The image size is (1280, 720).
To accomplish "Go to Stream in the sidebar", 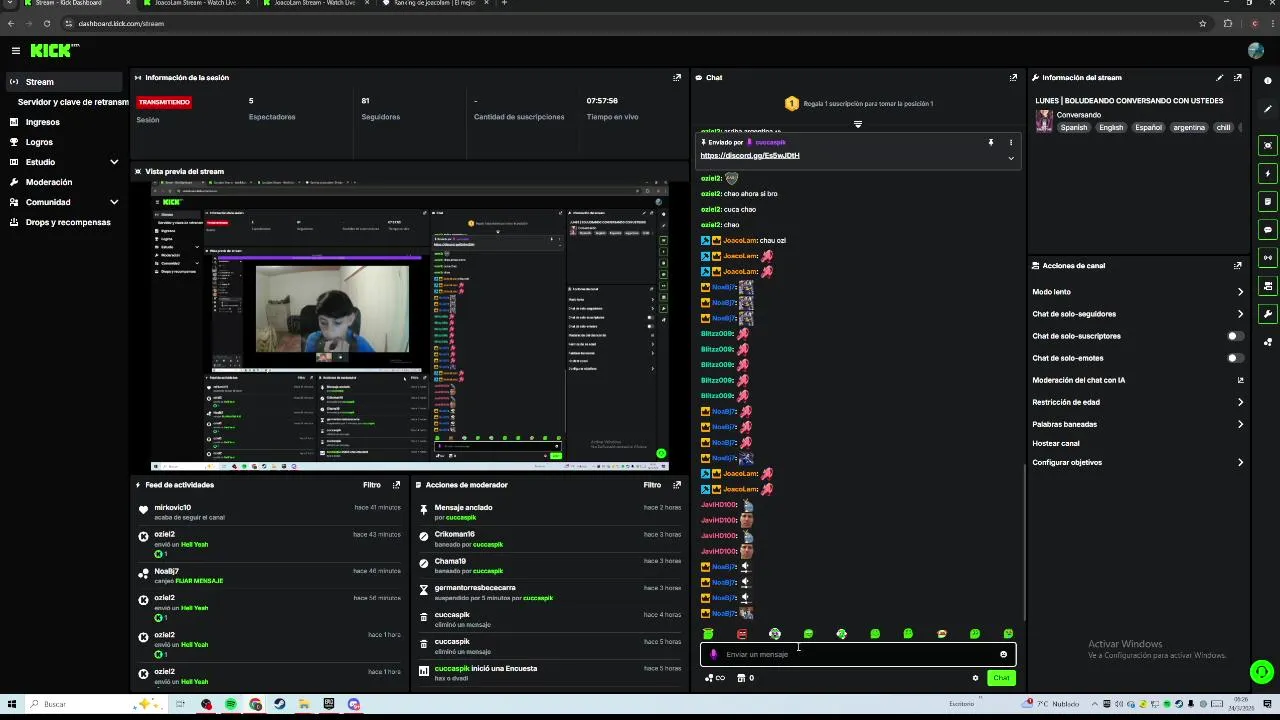I will [65, 82].
